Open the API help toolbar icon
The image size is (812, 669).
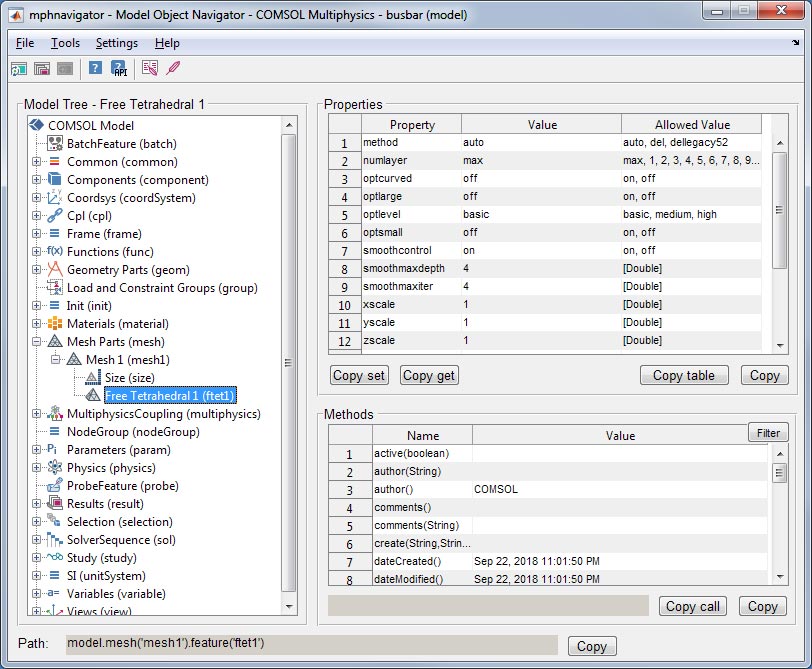tap(118, 69)
